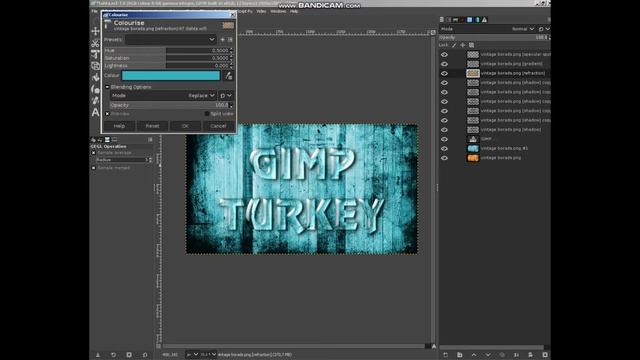Open the Help menu in the menu bar
The width and height of the screenshot is (640, 360).
point(294,11)
